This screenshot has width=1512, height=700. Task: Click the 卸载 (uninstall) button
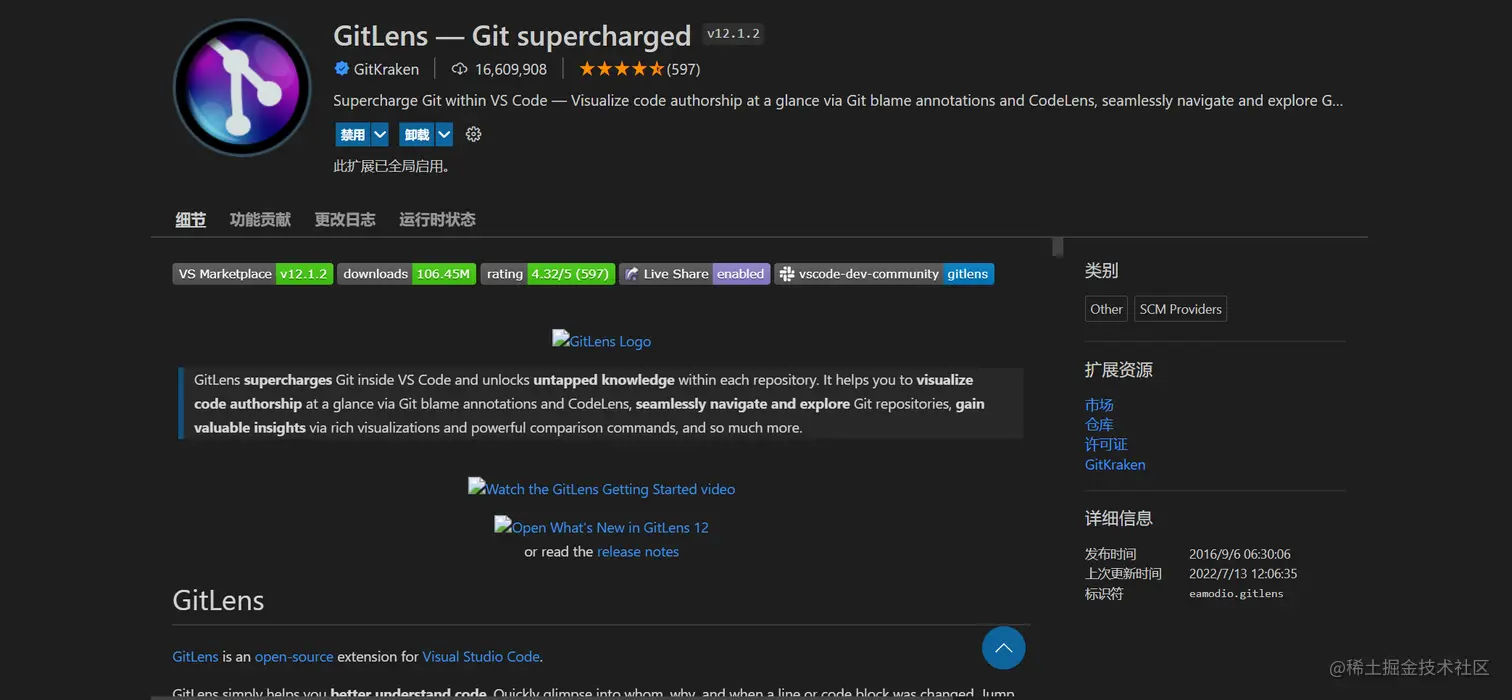[x=417, y=134]
